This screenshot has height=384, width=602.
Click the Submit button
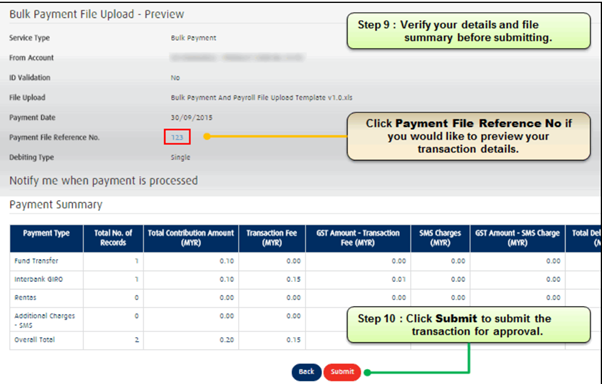point(342,372)
